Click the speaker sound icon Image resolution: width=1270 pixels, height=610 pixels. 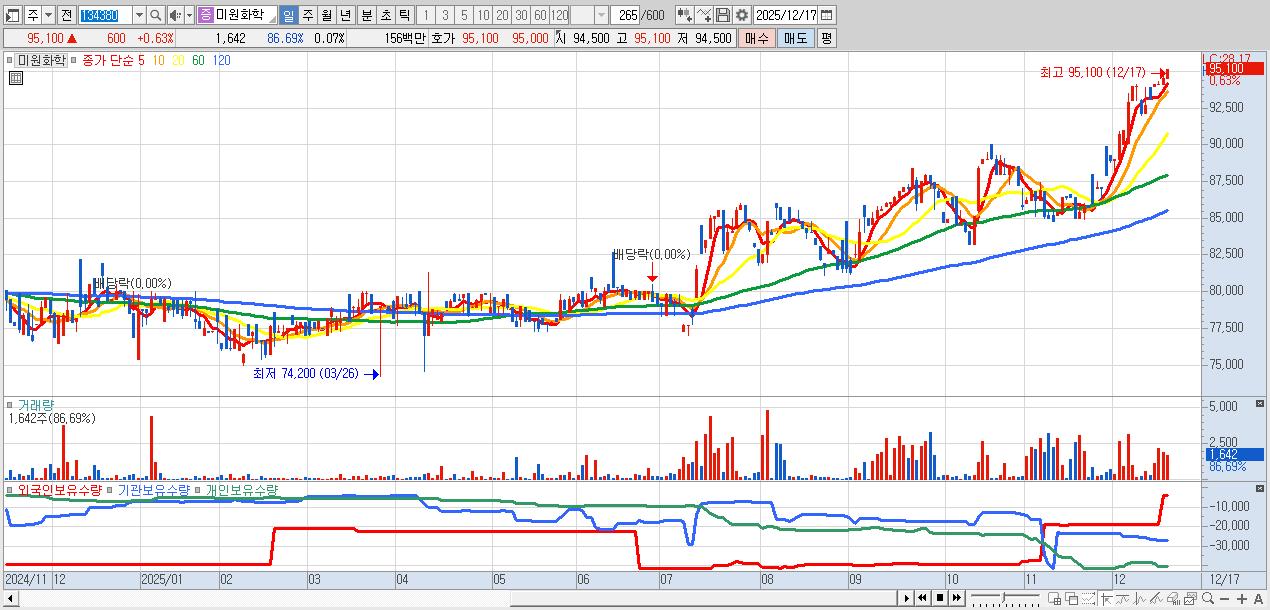175,15
